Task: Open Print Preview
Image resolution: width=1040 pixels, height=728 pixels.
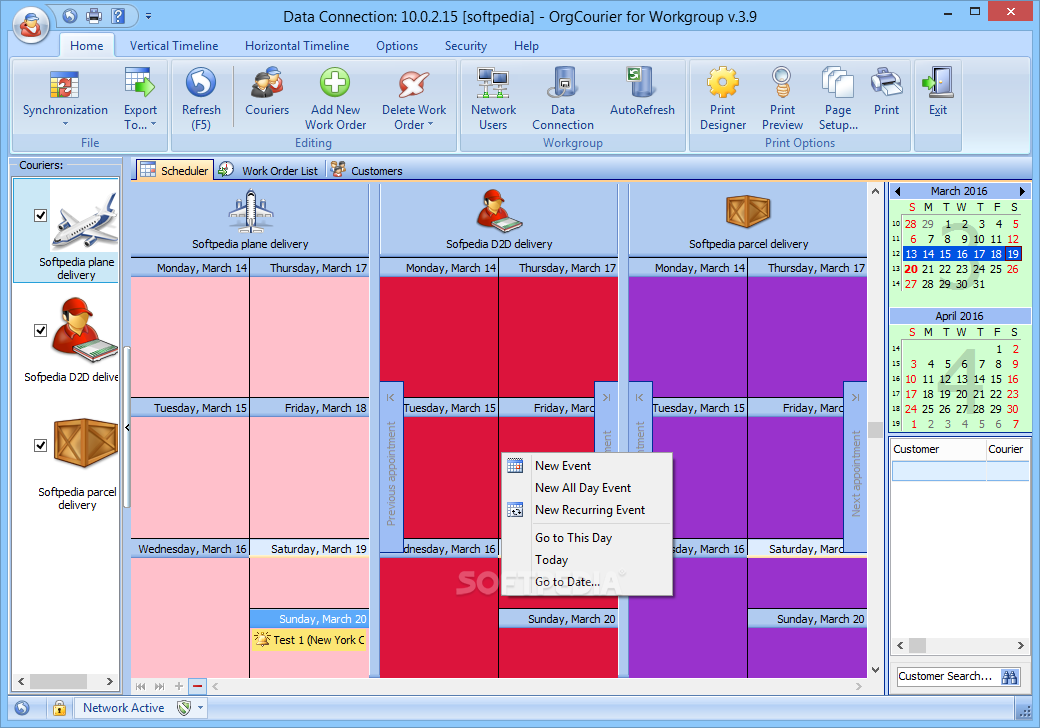Action: 782,98
